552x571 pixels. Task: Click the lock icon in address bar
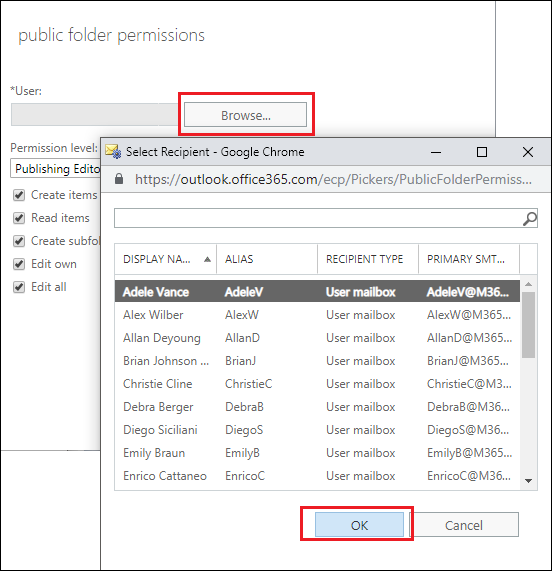click(119, 179)
